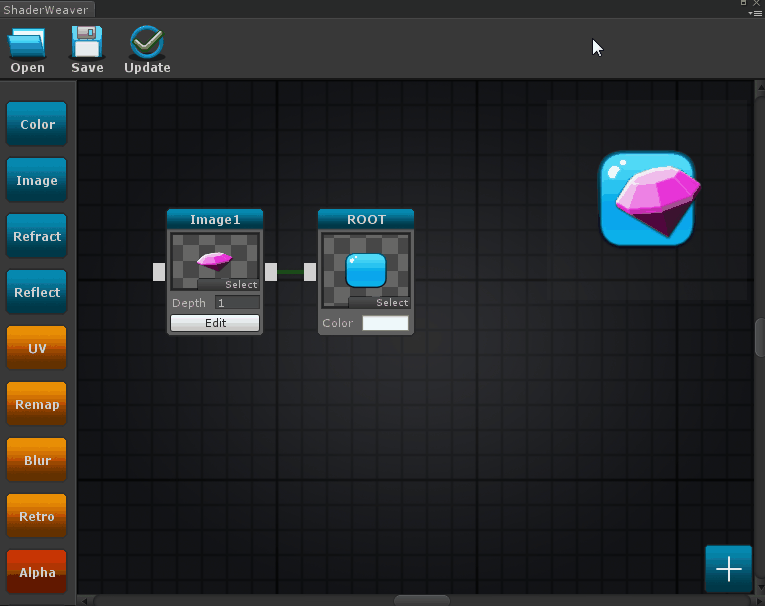Click ROOT node input port
Image resolution: width=765 pixels, height=606 pixels.
click(x=310, y=272)
